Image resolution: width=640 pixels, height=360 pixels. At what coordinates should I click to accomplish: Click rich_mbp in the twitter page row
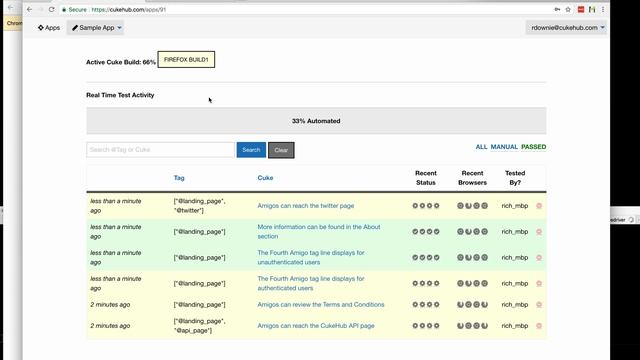515,206
